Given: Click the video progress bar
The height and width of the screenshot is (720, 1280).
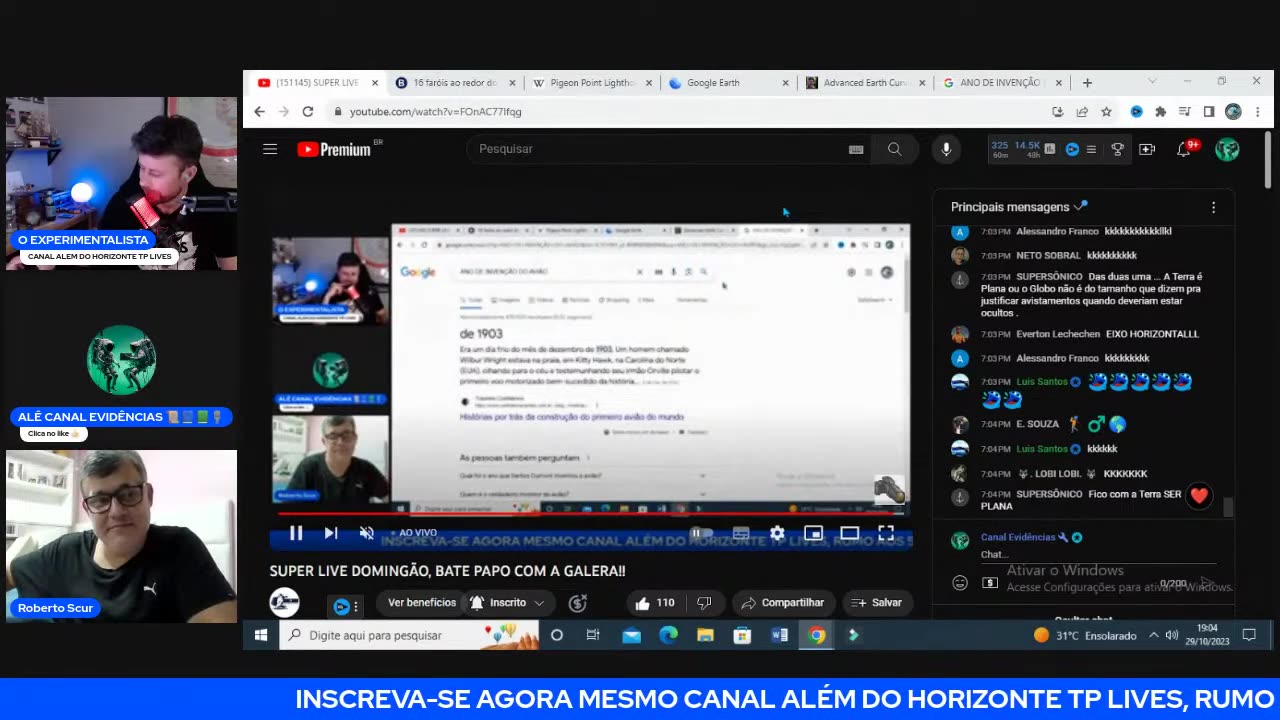Looking at the screenshot, I should 590,515.
